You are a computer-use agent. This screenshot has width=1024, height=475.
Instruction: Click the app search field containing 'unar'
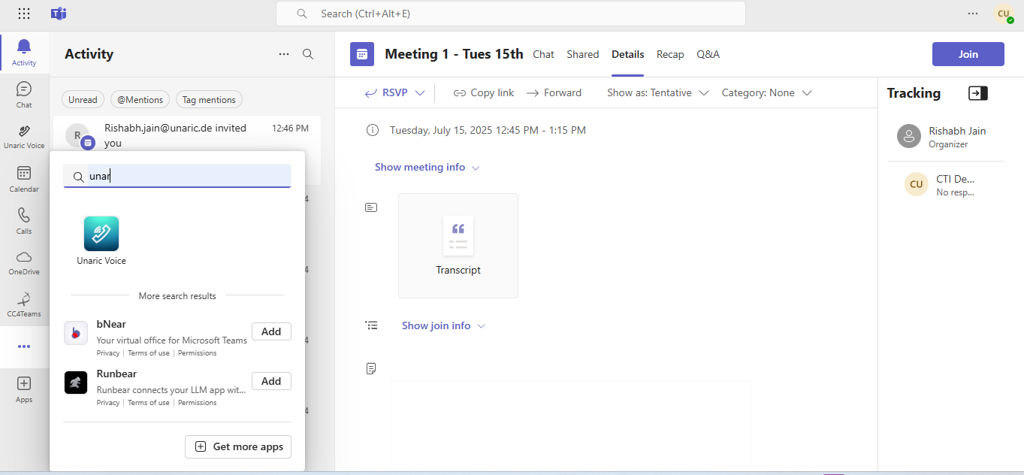(177, 176)
